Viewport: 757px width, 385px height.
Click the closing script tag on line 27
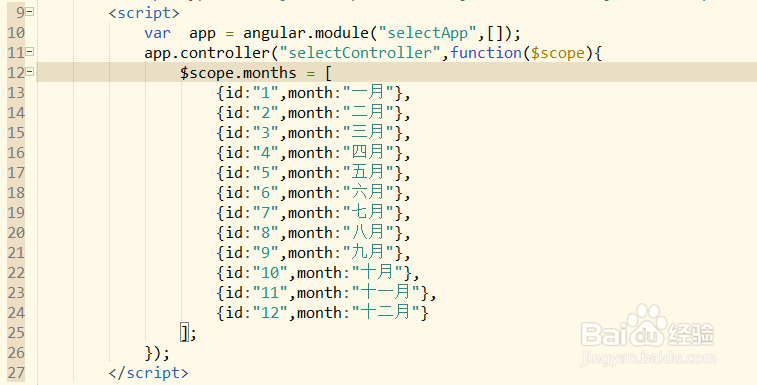click(x=148, y=373)
